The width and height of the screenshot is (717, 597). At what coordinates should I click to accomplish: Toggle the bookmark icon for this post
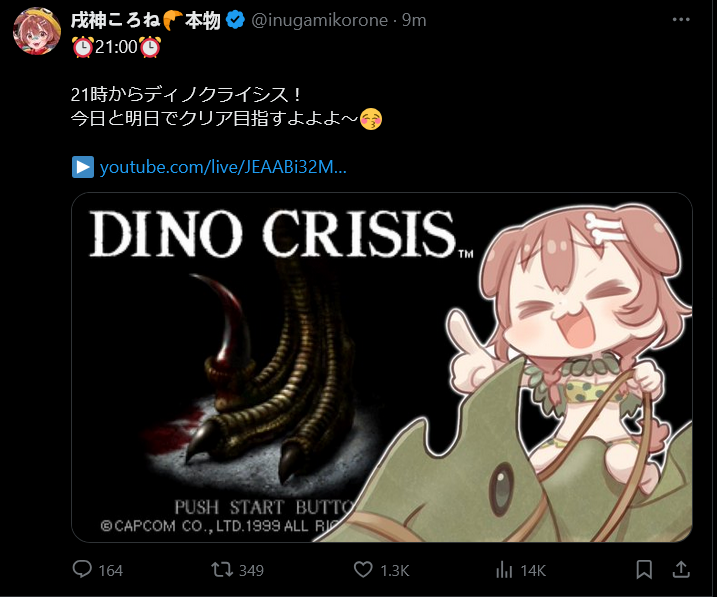coord(644,570)
